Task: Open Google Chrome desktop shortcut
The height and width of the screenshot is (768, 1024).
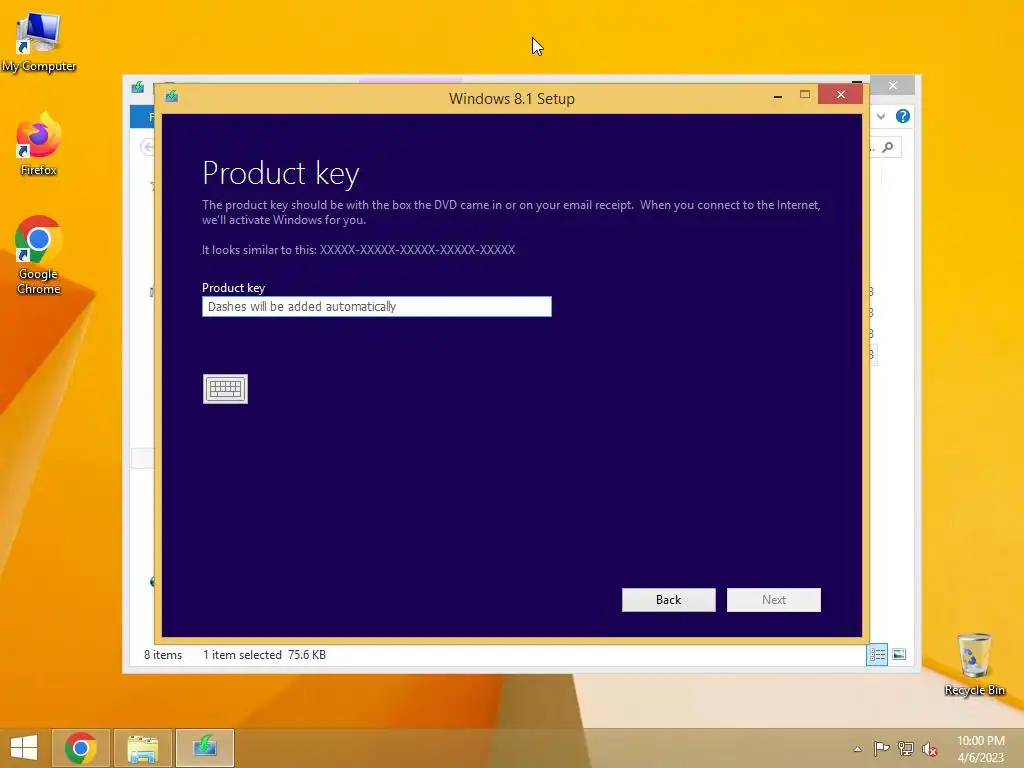Action: pyautogui.click(x=39, y=255)
